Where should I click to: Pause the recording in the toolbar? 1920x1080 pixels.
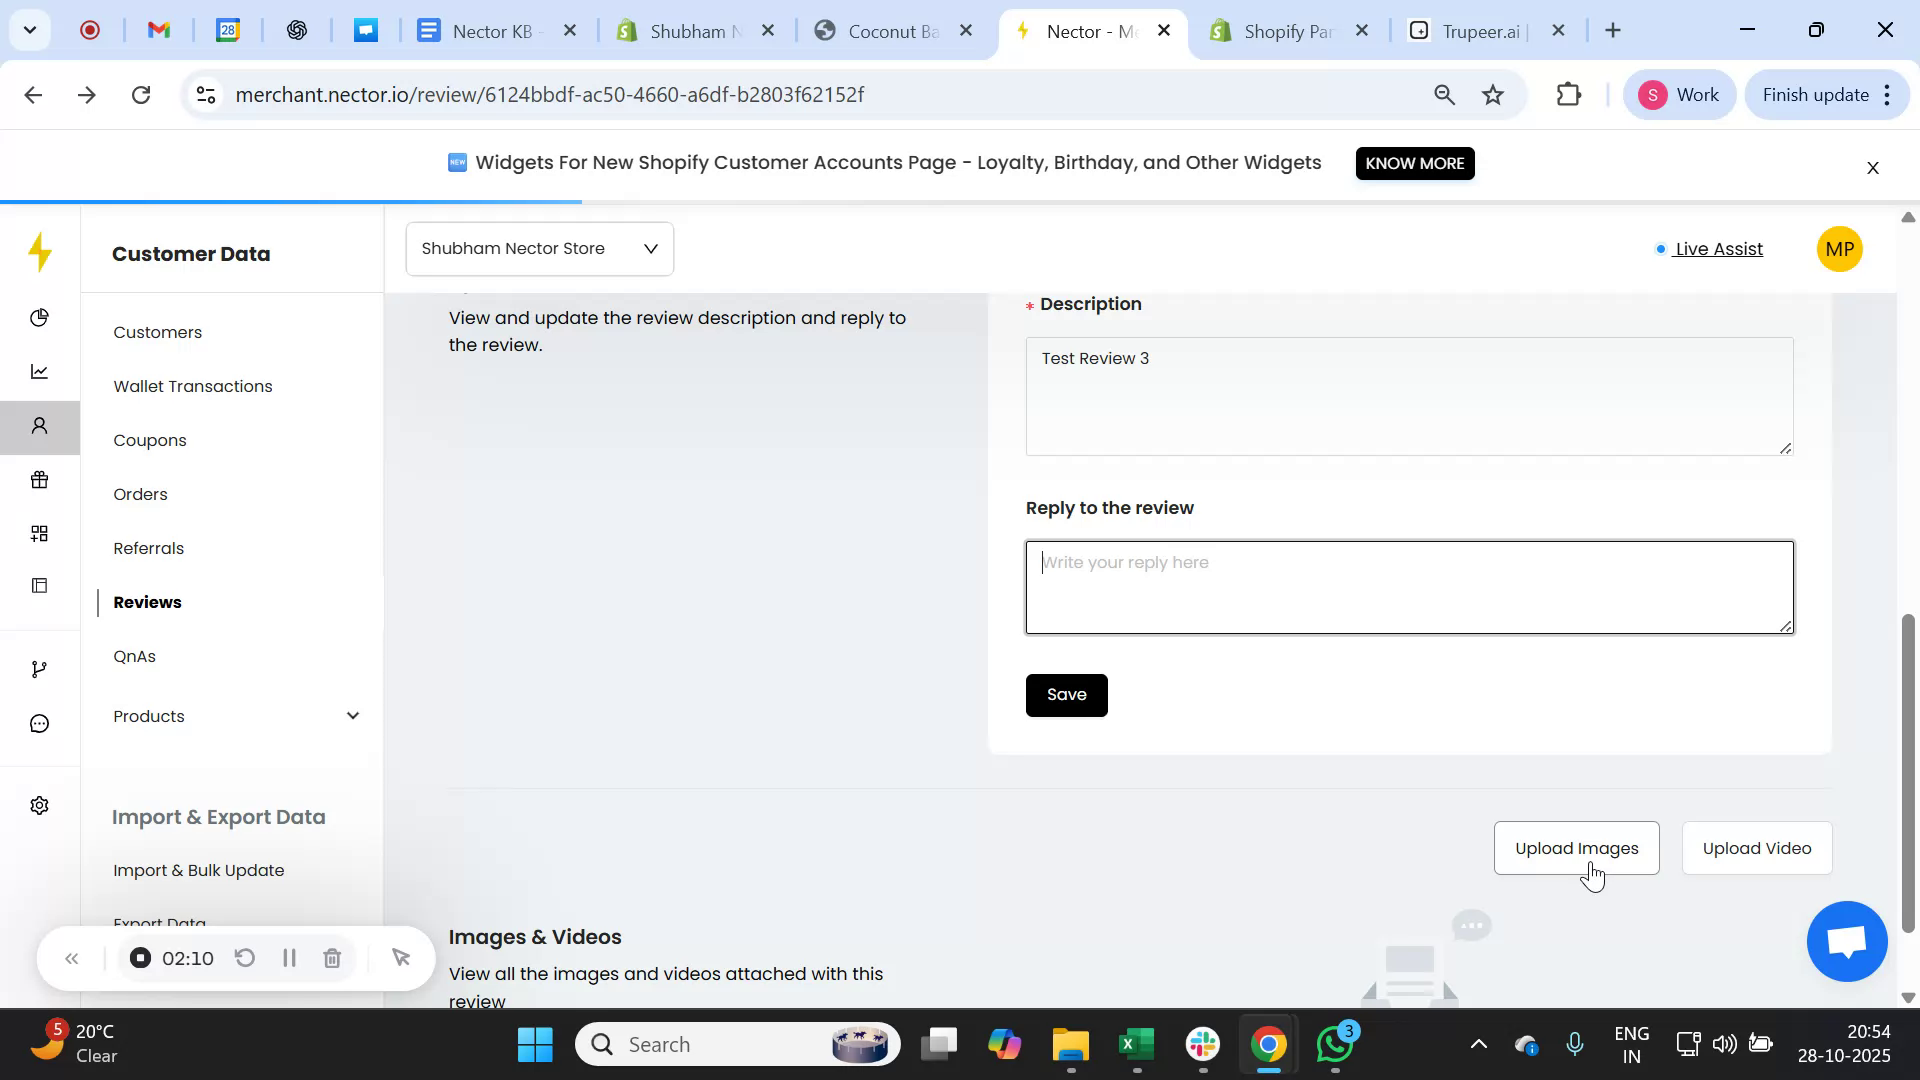click(289, 957)
